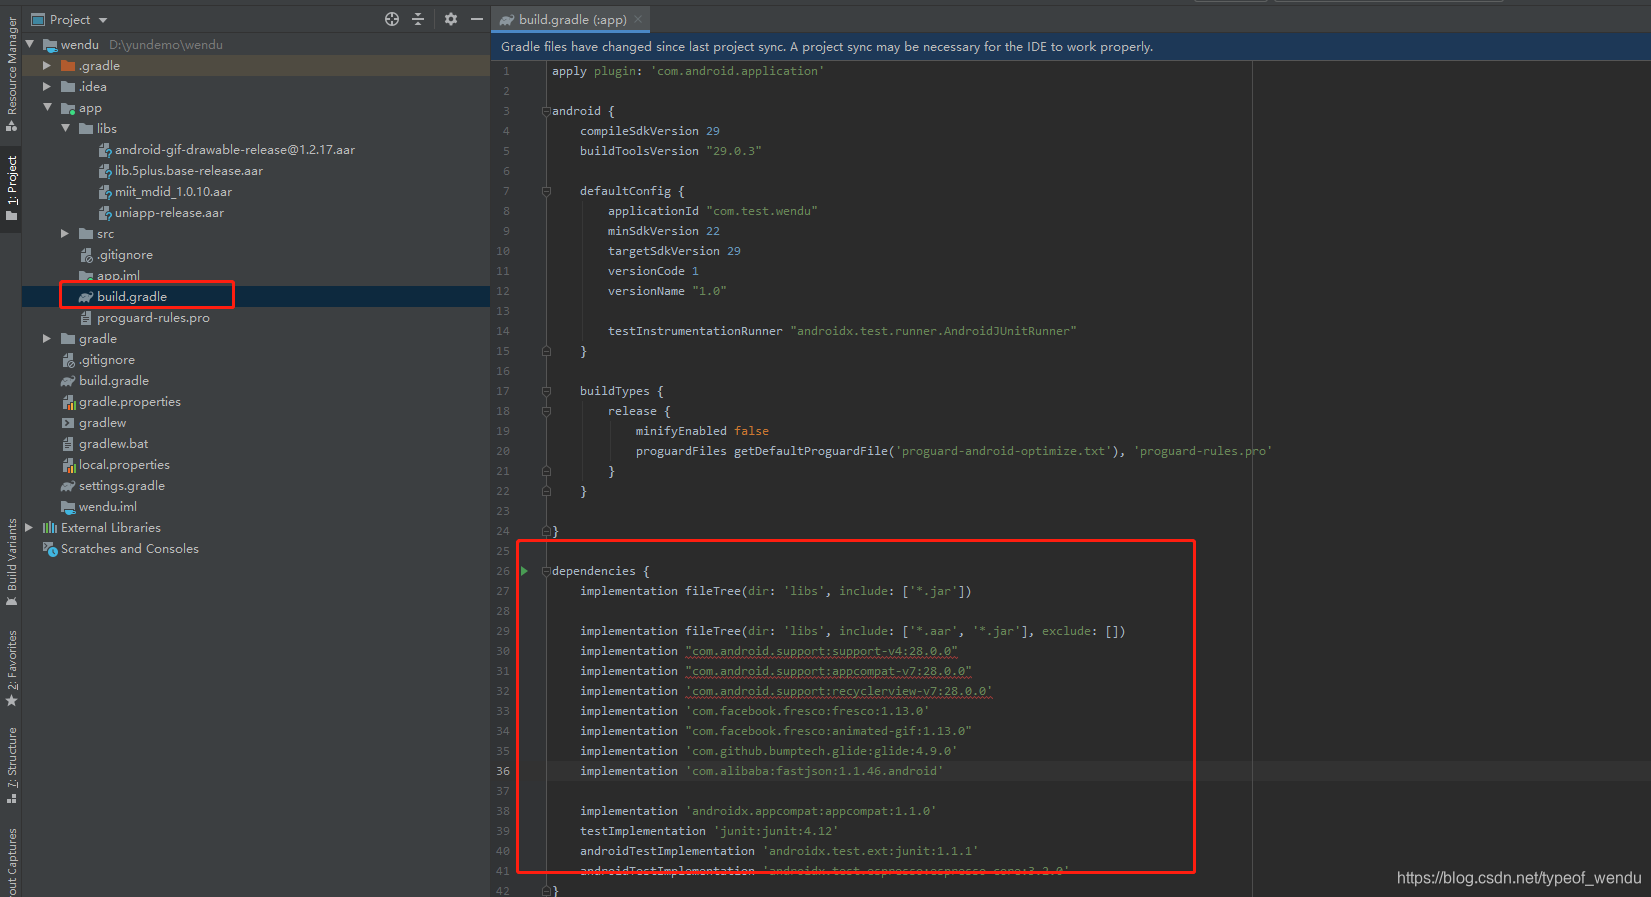This screenshot has height=897, width=1651.
Task: Click the Scratches and Consoles icon
Action: pyautogui.click(x=50, y=548)
